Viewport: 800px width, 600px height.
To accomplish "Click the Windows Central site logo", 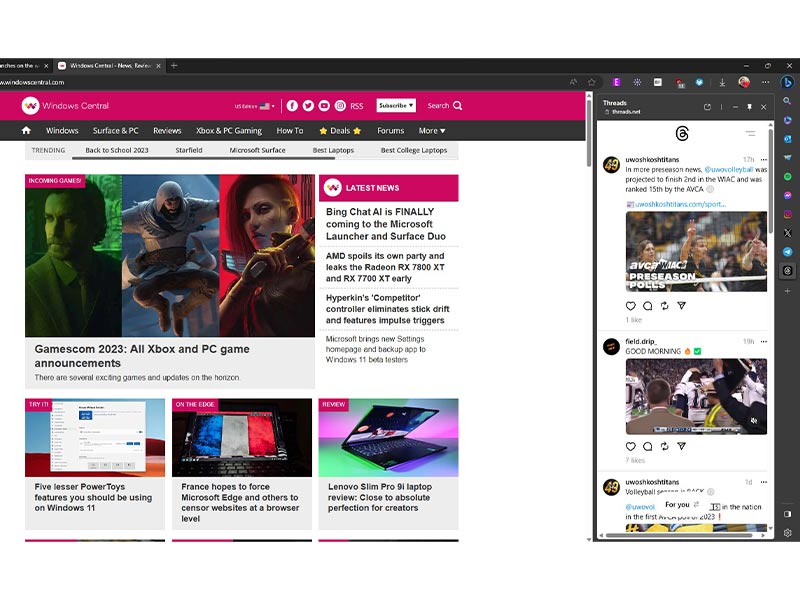I will click(65, 106).
